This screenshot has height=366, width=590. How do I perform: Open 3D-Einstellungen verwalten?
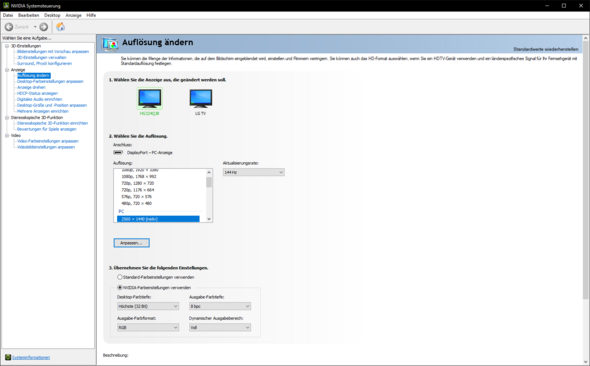(42, 58)
